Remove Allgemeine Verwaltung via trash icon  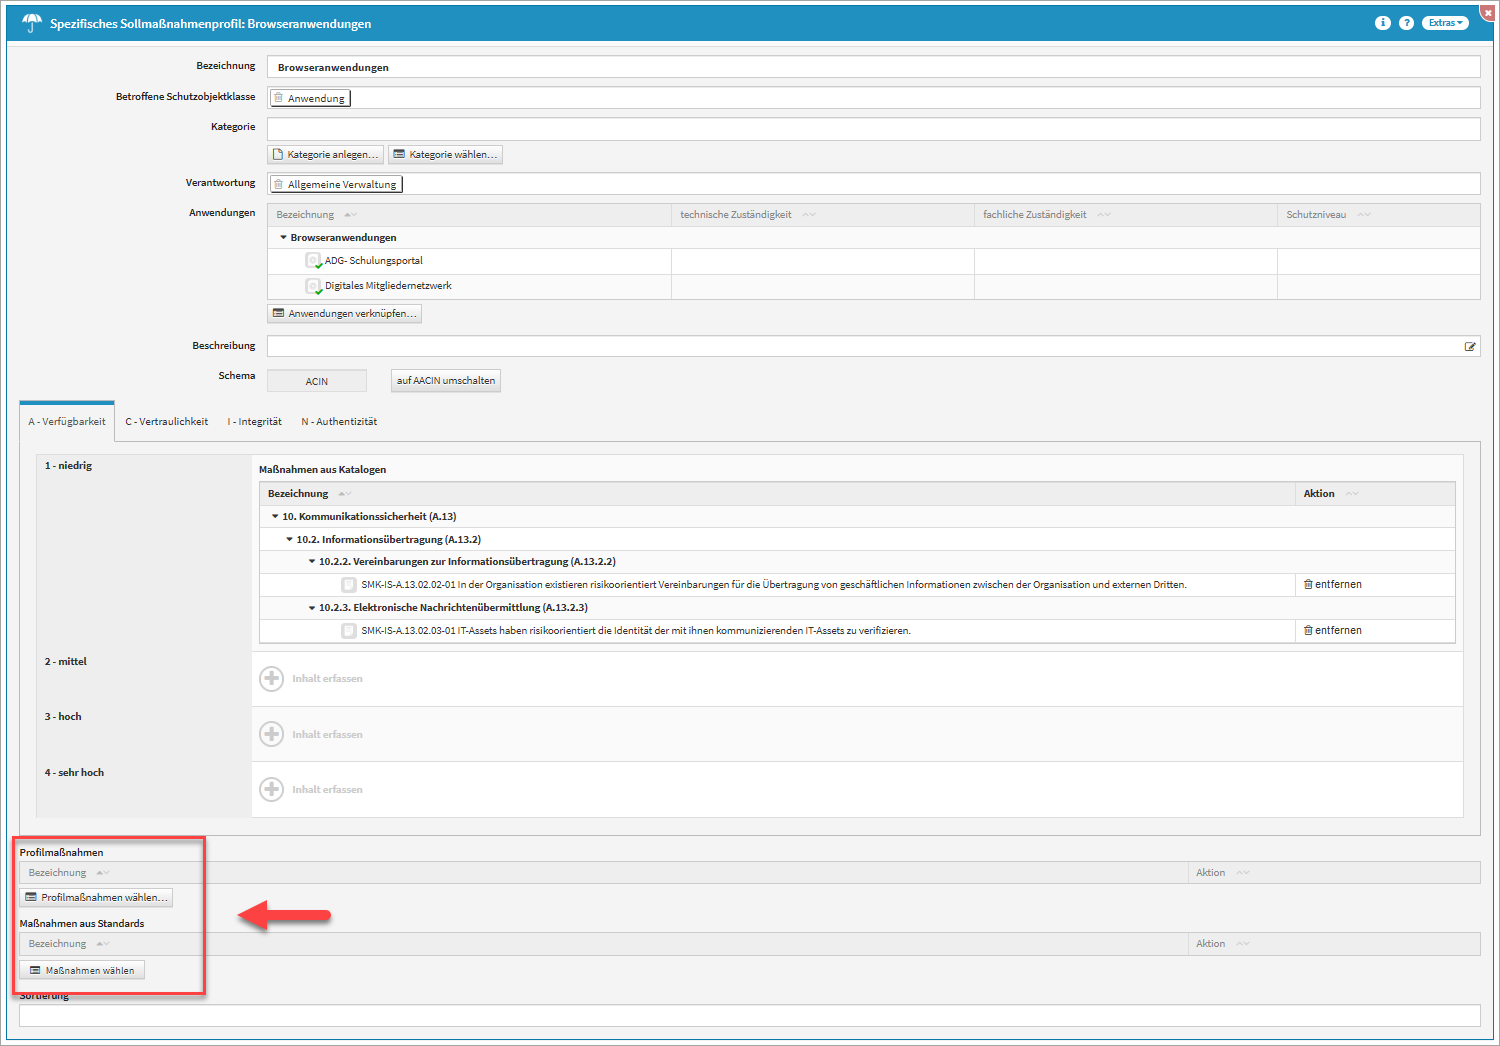pos(279,184)
